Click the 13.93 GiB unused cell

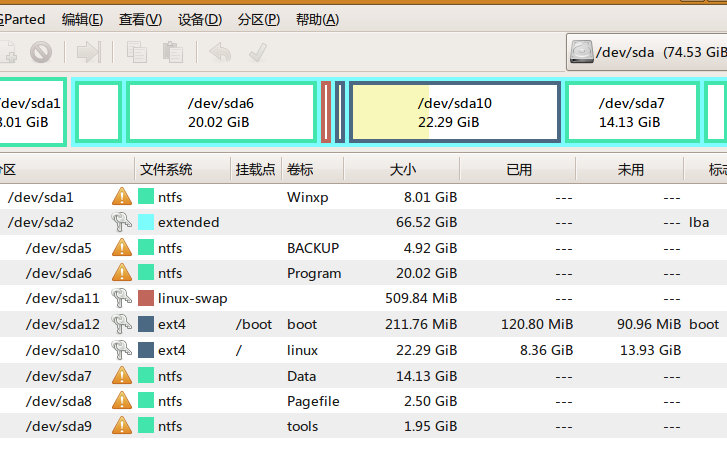[x=650, y=350]
